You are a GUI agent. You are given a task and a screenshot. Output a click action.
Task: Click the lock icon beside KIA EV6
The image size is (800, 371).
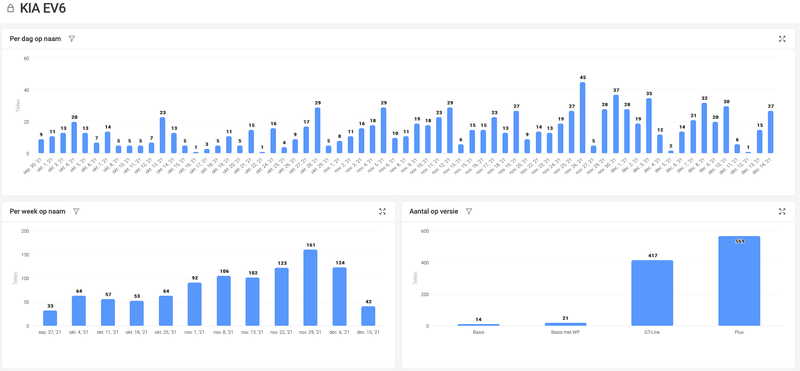pos(10,9)
